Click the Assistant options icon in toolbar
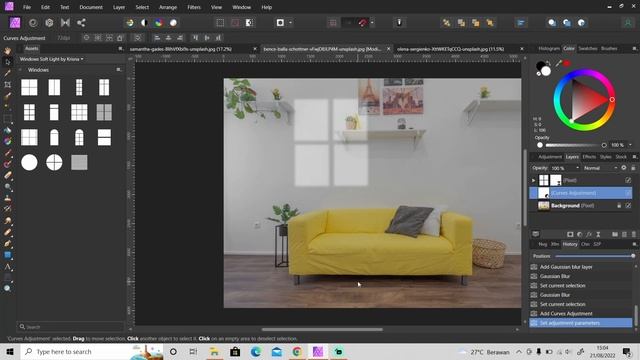The width and height of the screenshot is (640, 360). 399,23
